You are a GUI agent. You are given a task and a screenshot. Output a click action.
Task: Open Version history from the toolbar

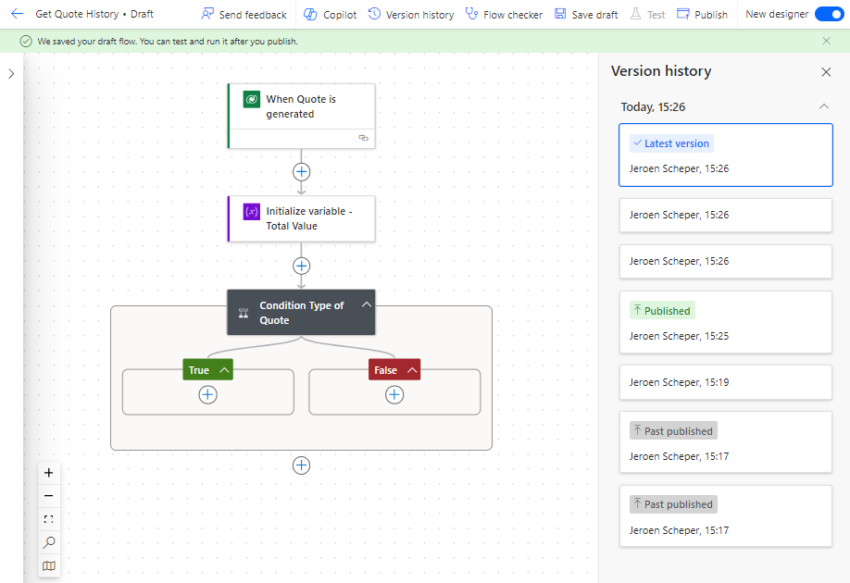412,14
